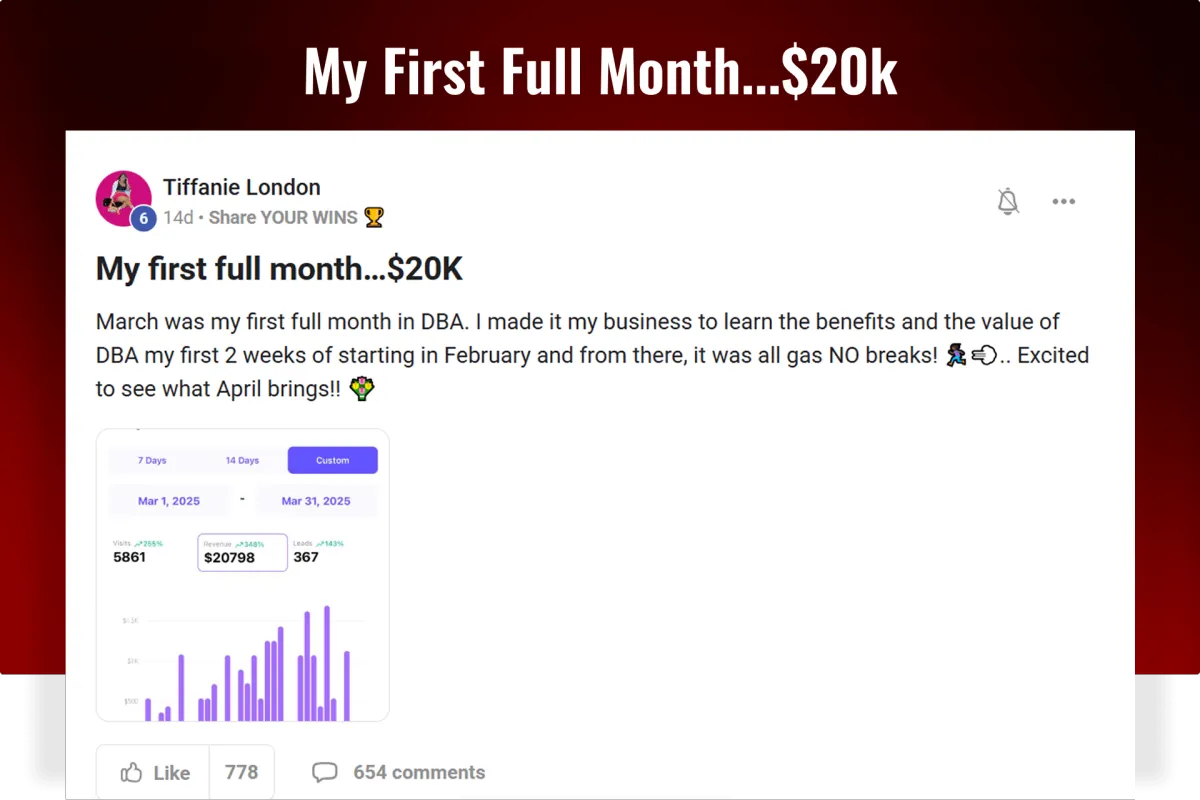Click the Mar 1, 2025 start date field
The image size is (1200, 800).
169,501
